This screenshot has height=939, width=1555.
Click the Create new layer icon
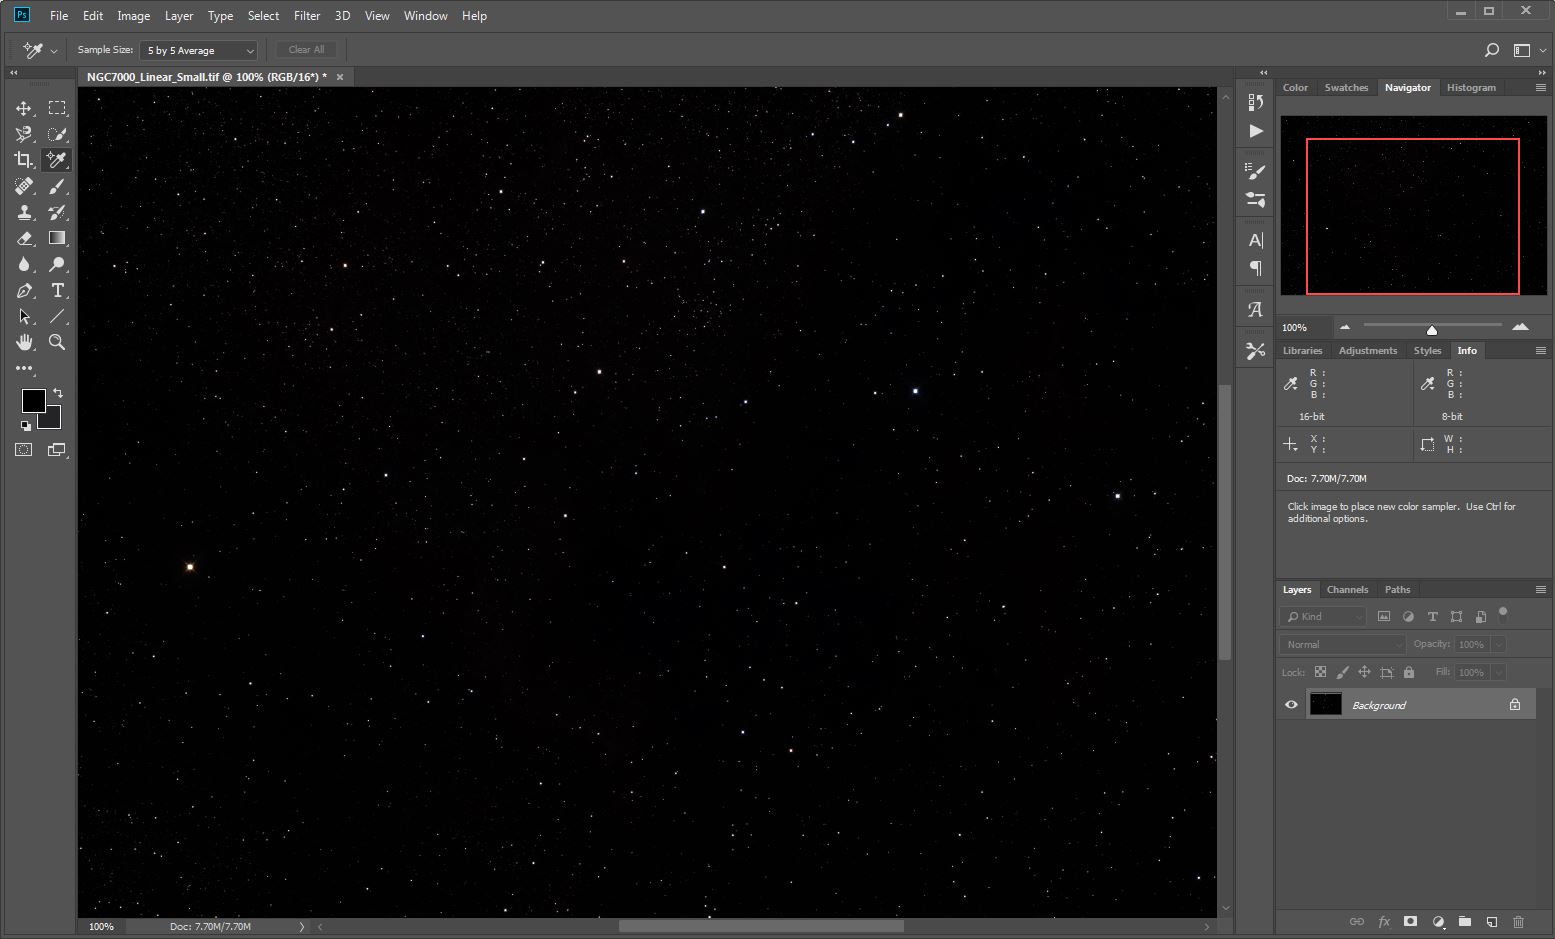click(1491, 921)
